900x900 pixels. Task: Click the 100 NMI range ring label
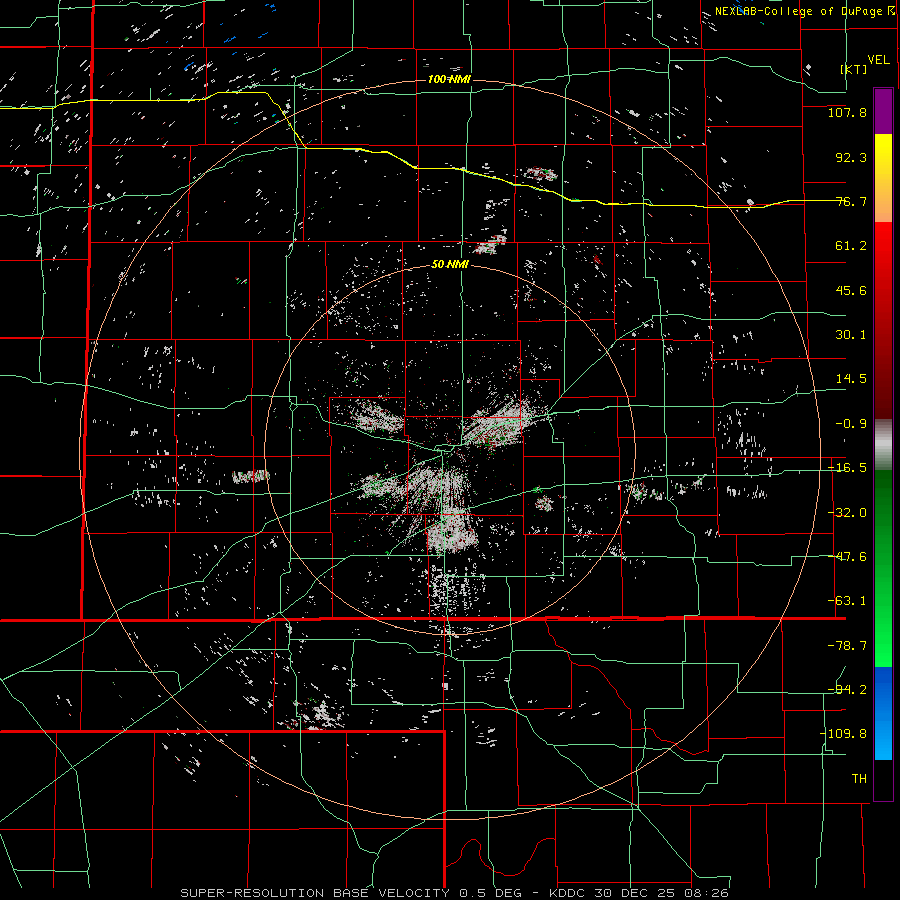[x=449, y=79]
